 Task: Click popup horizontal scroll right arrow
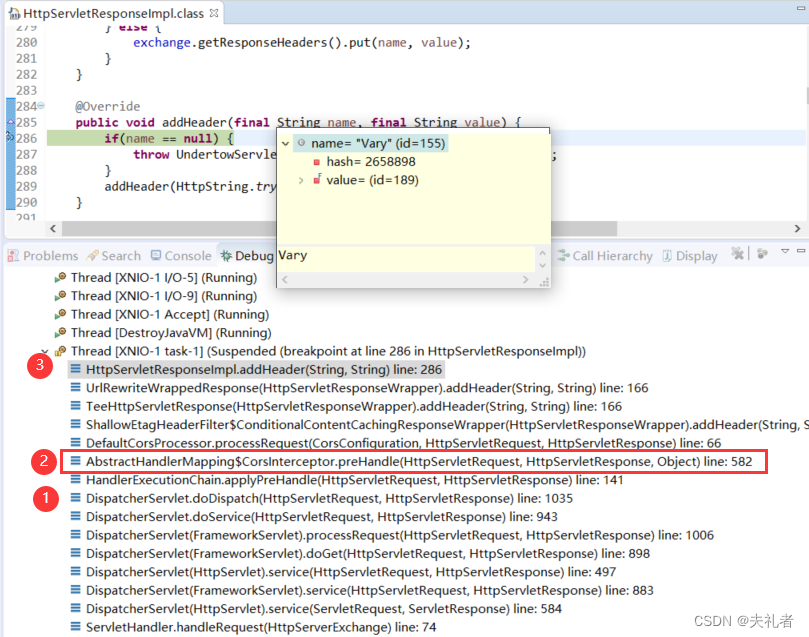tap(525, 280)
